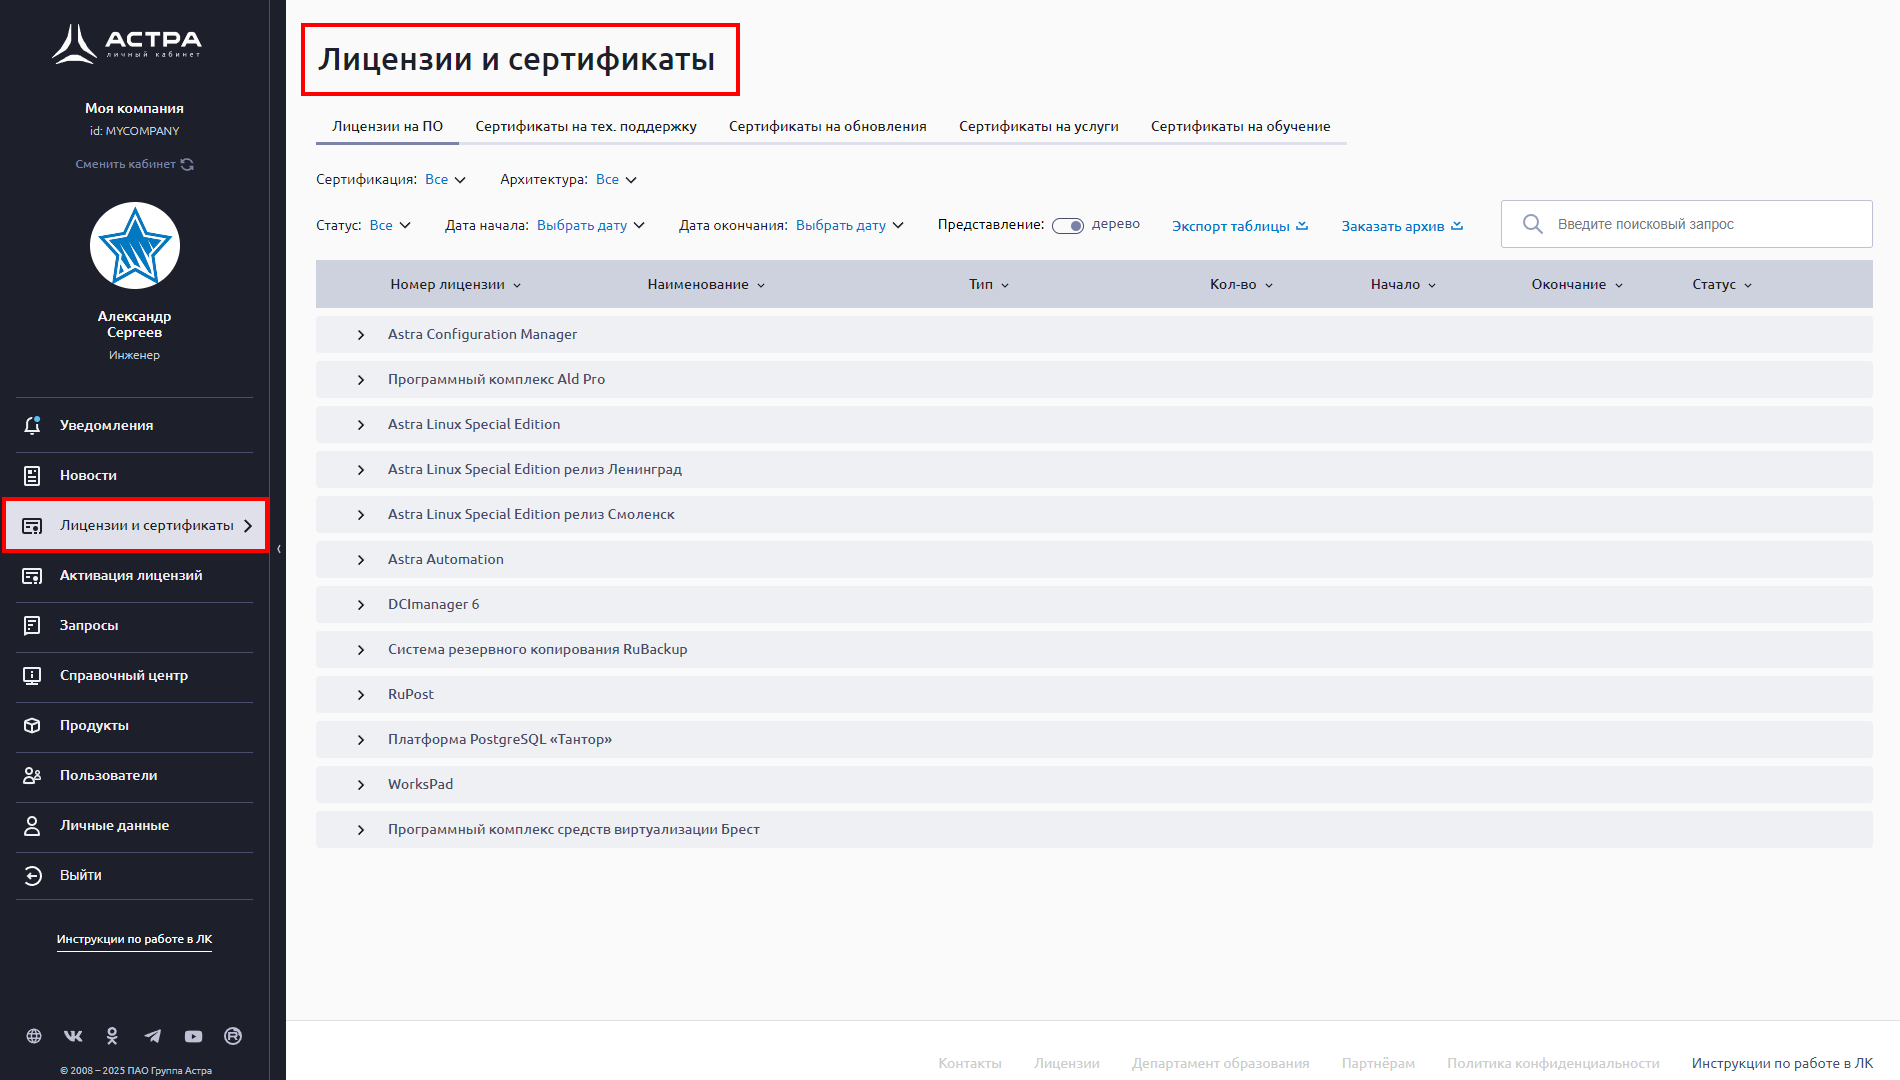Expand the Программный комплекс Ald Pro row
1900x1080 pixels.
[361, 380]
